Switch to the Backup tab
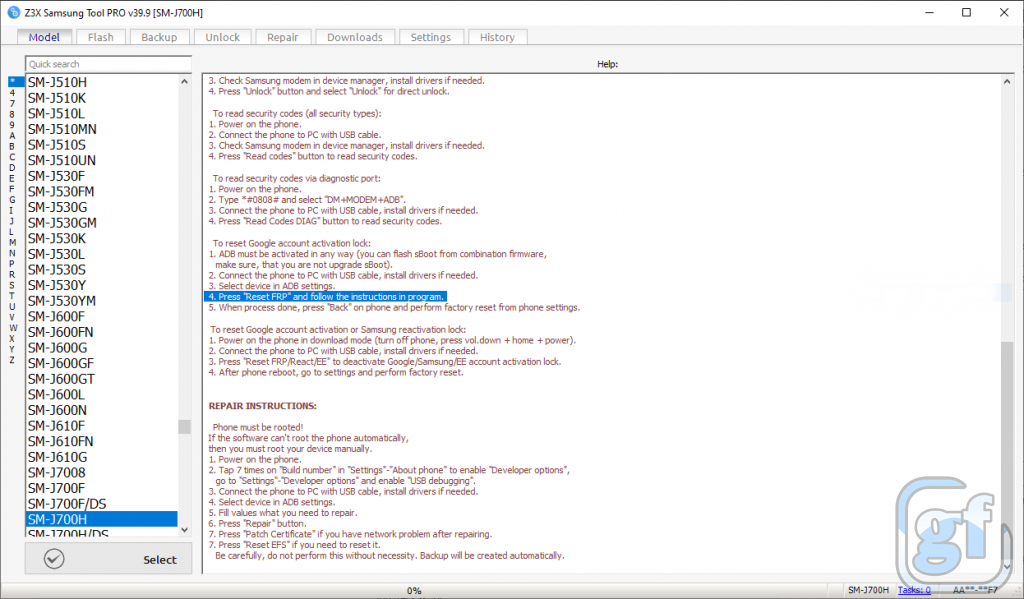The width and height of the screenshot is (1024, 599). (x=159, y=37)
